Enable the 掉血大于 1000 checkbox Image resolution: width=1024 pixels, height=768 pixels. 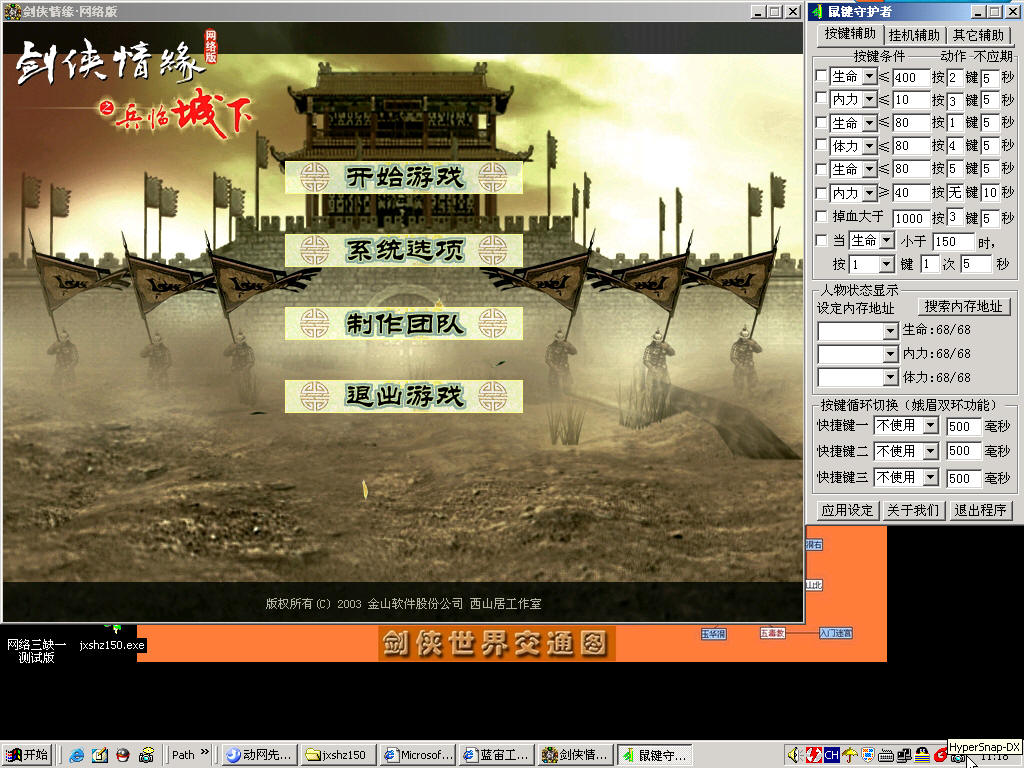point(822,216)
